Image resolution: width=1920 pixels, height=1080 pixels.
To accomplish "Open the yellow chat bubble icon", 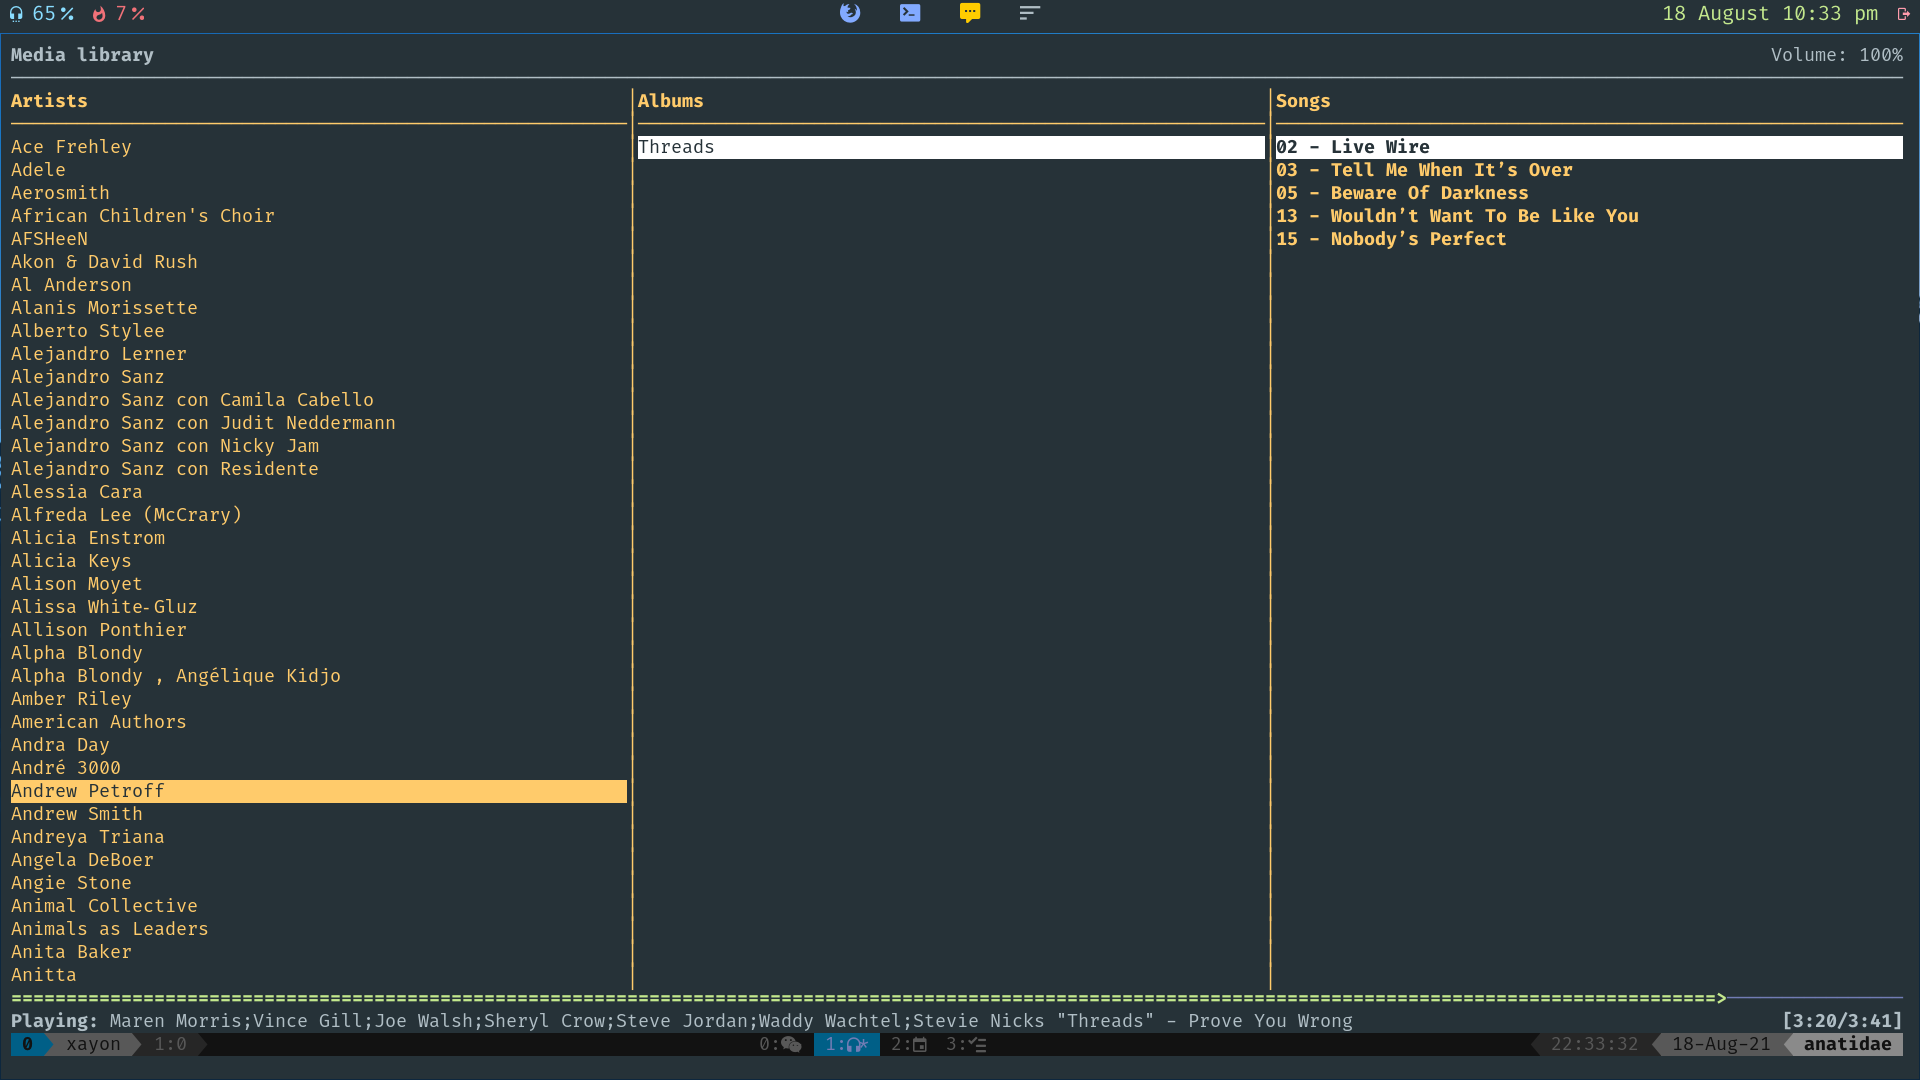I will (x=970, y=13).
